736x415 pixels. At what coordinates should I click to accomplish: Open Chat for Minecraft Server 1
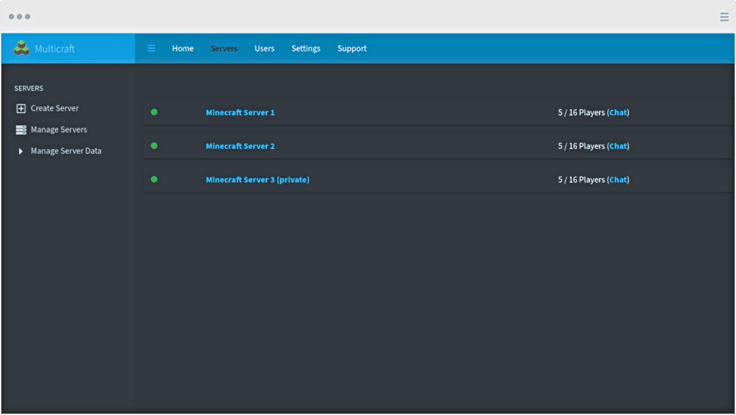point(618,113)
